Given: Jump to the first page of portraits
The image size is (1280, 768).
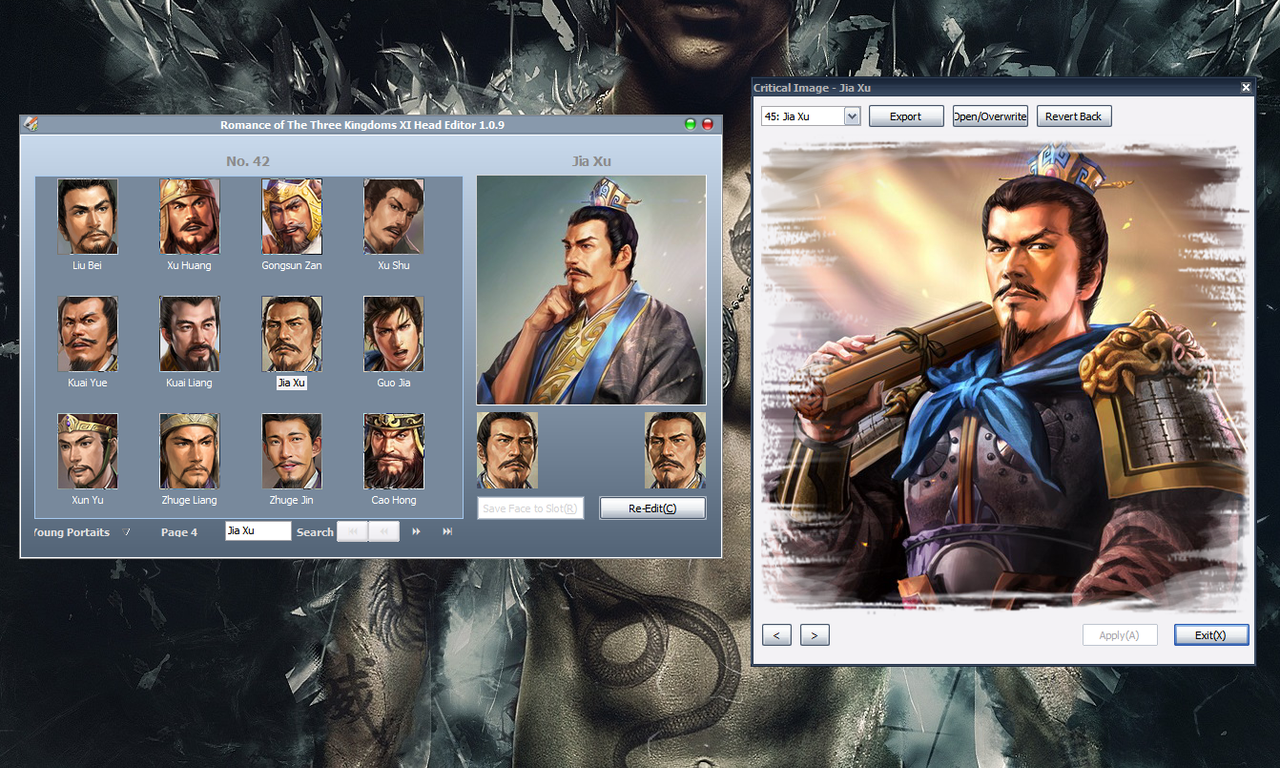Looking at the screenshot, I should [x=352, y=531].
